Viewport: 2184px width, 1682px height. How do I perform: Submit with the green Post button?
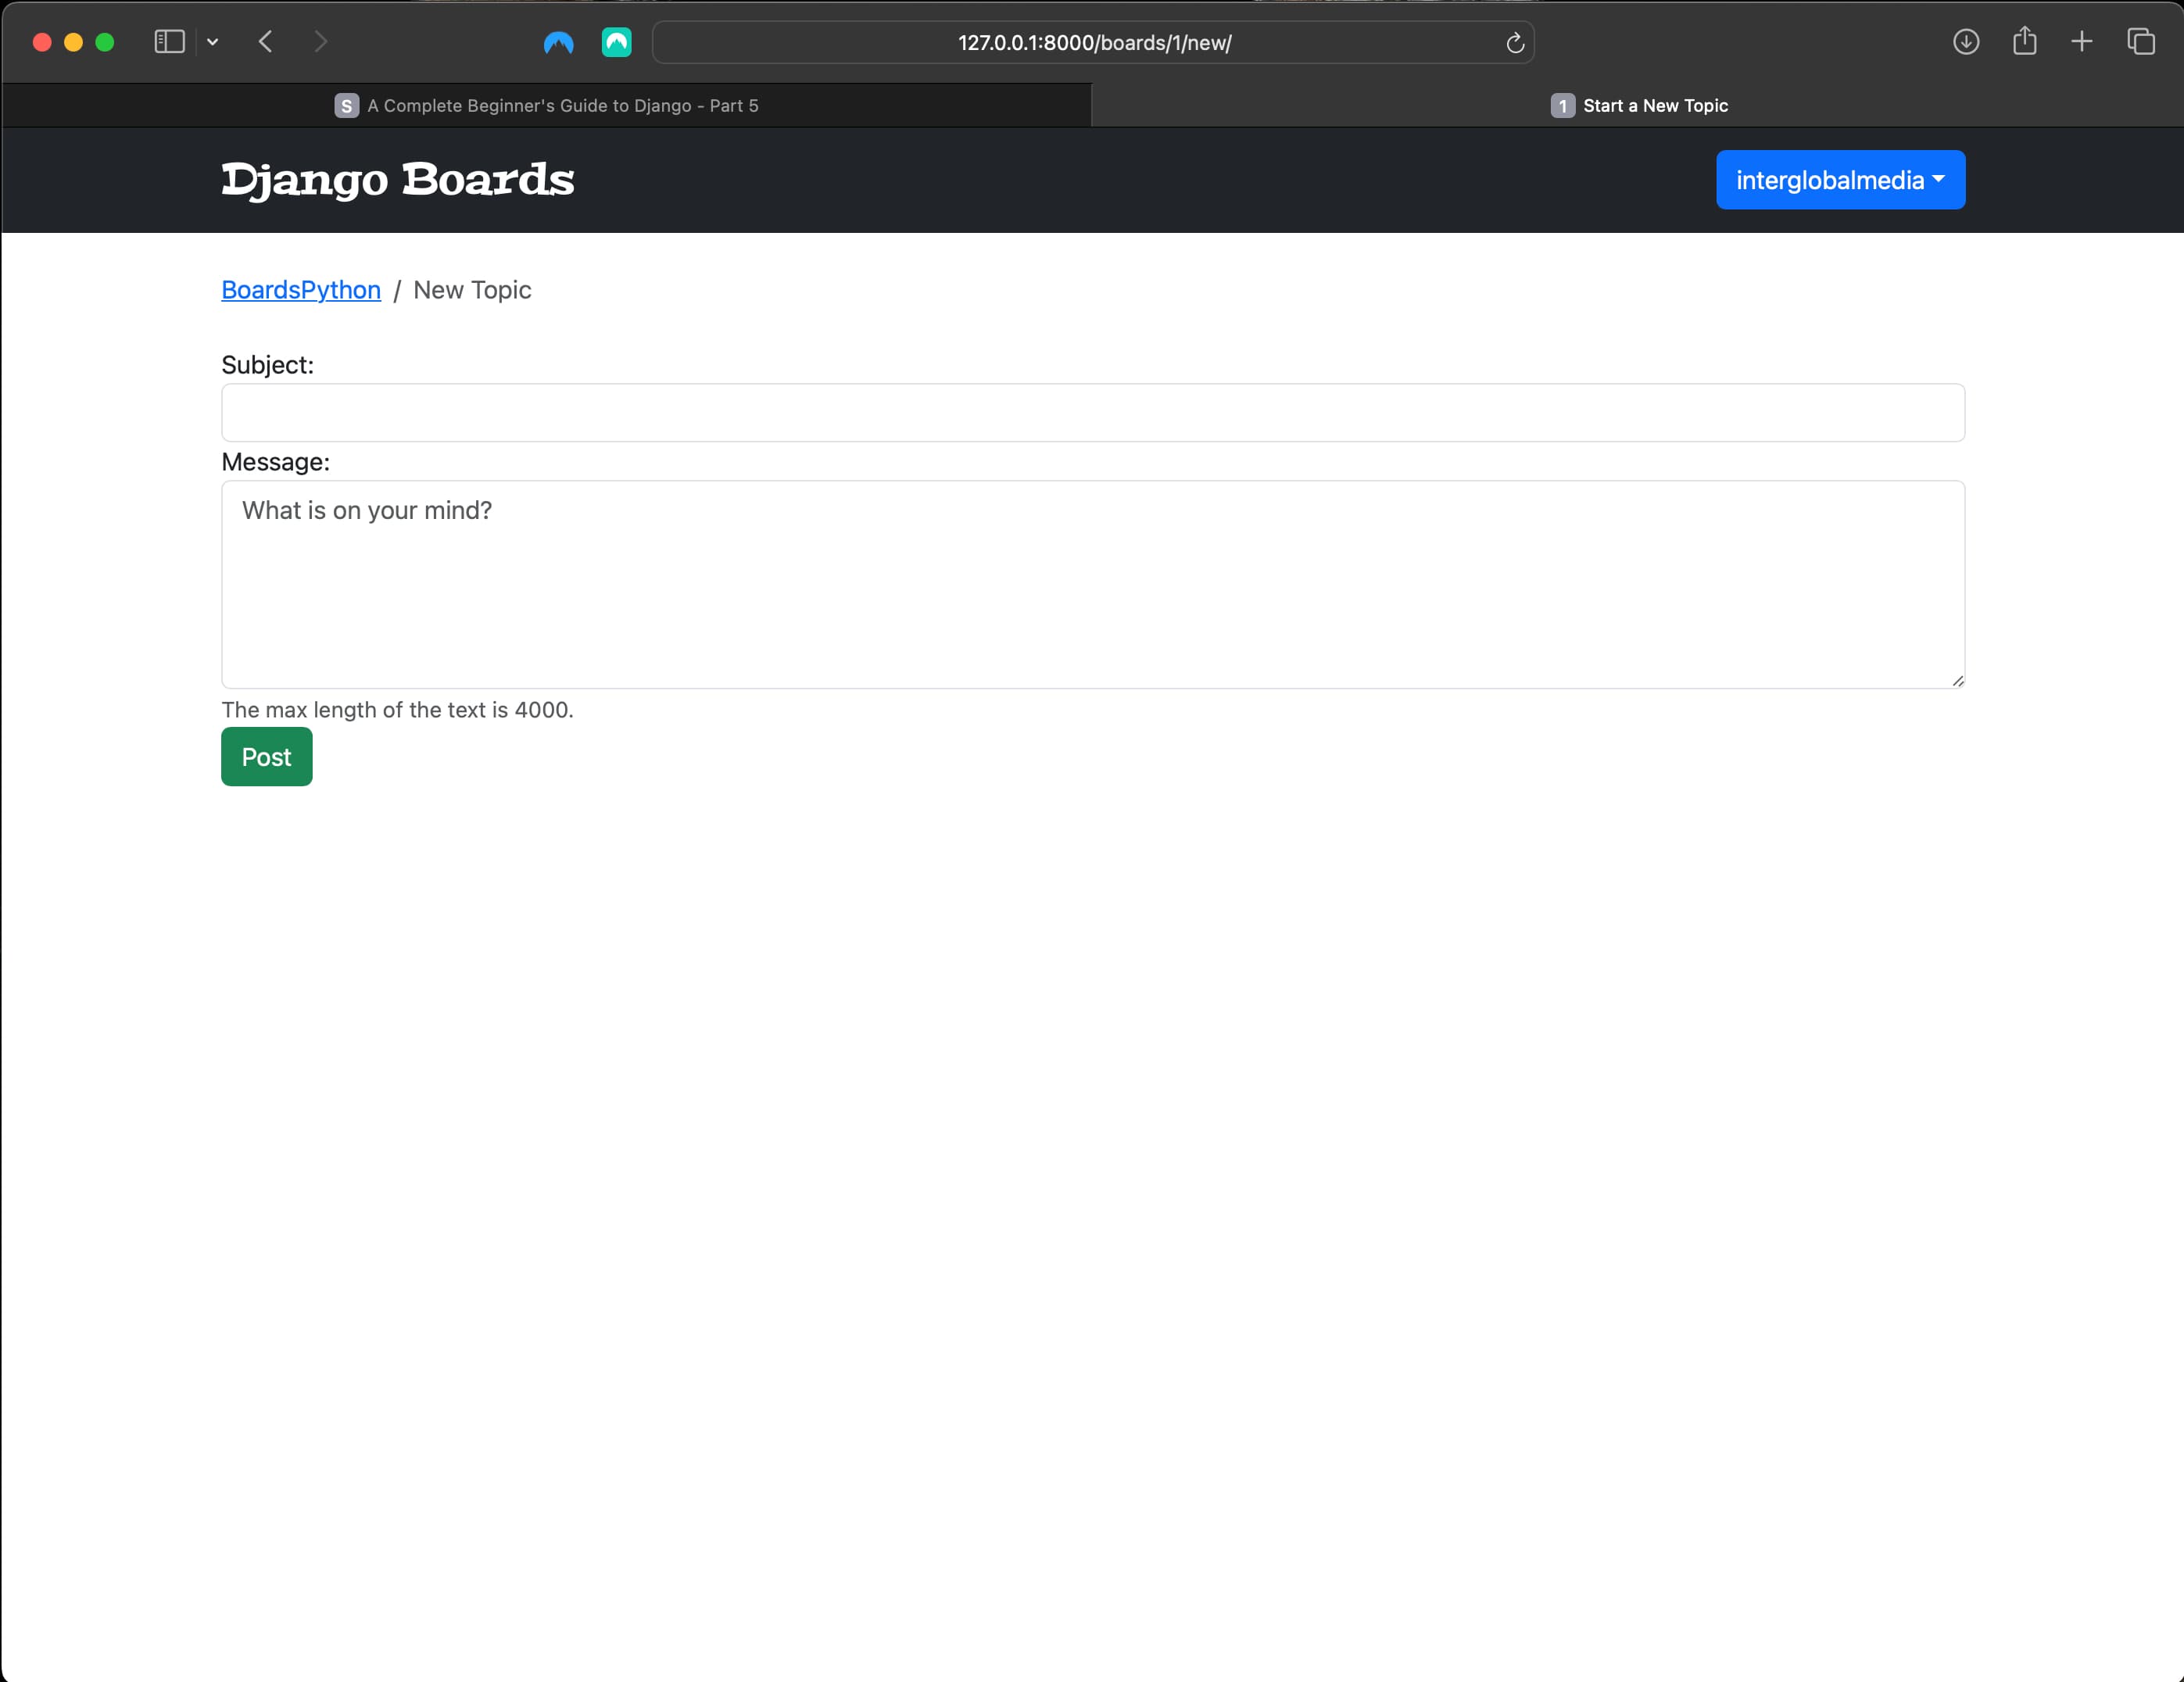[267, 757]
